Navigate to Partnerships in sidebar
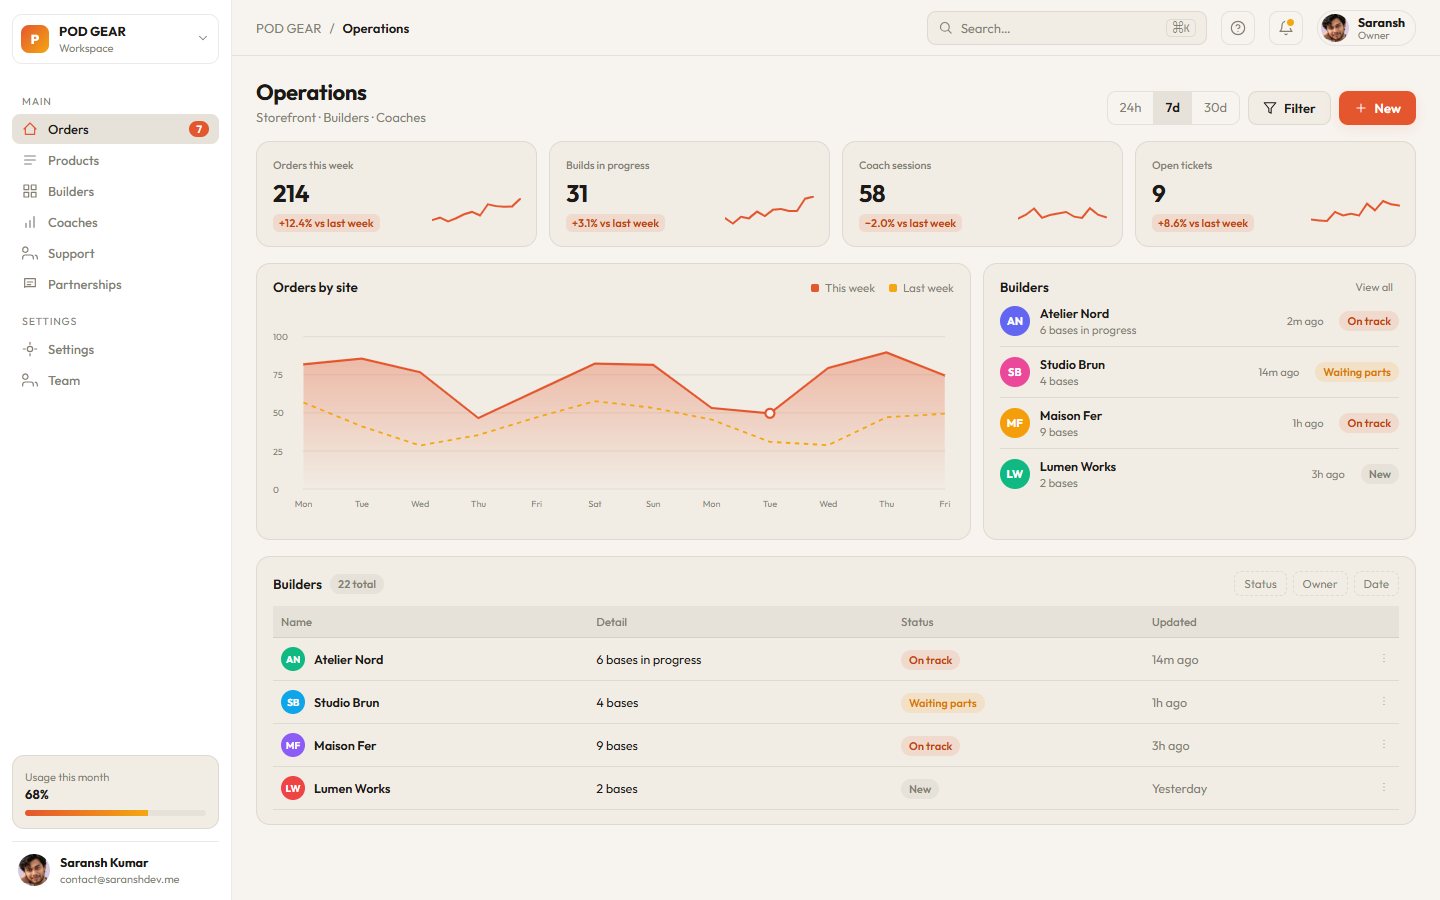Viewport: 1440px width, 900px height. (x=115, y=284)
